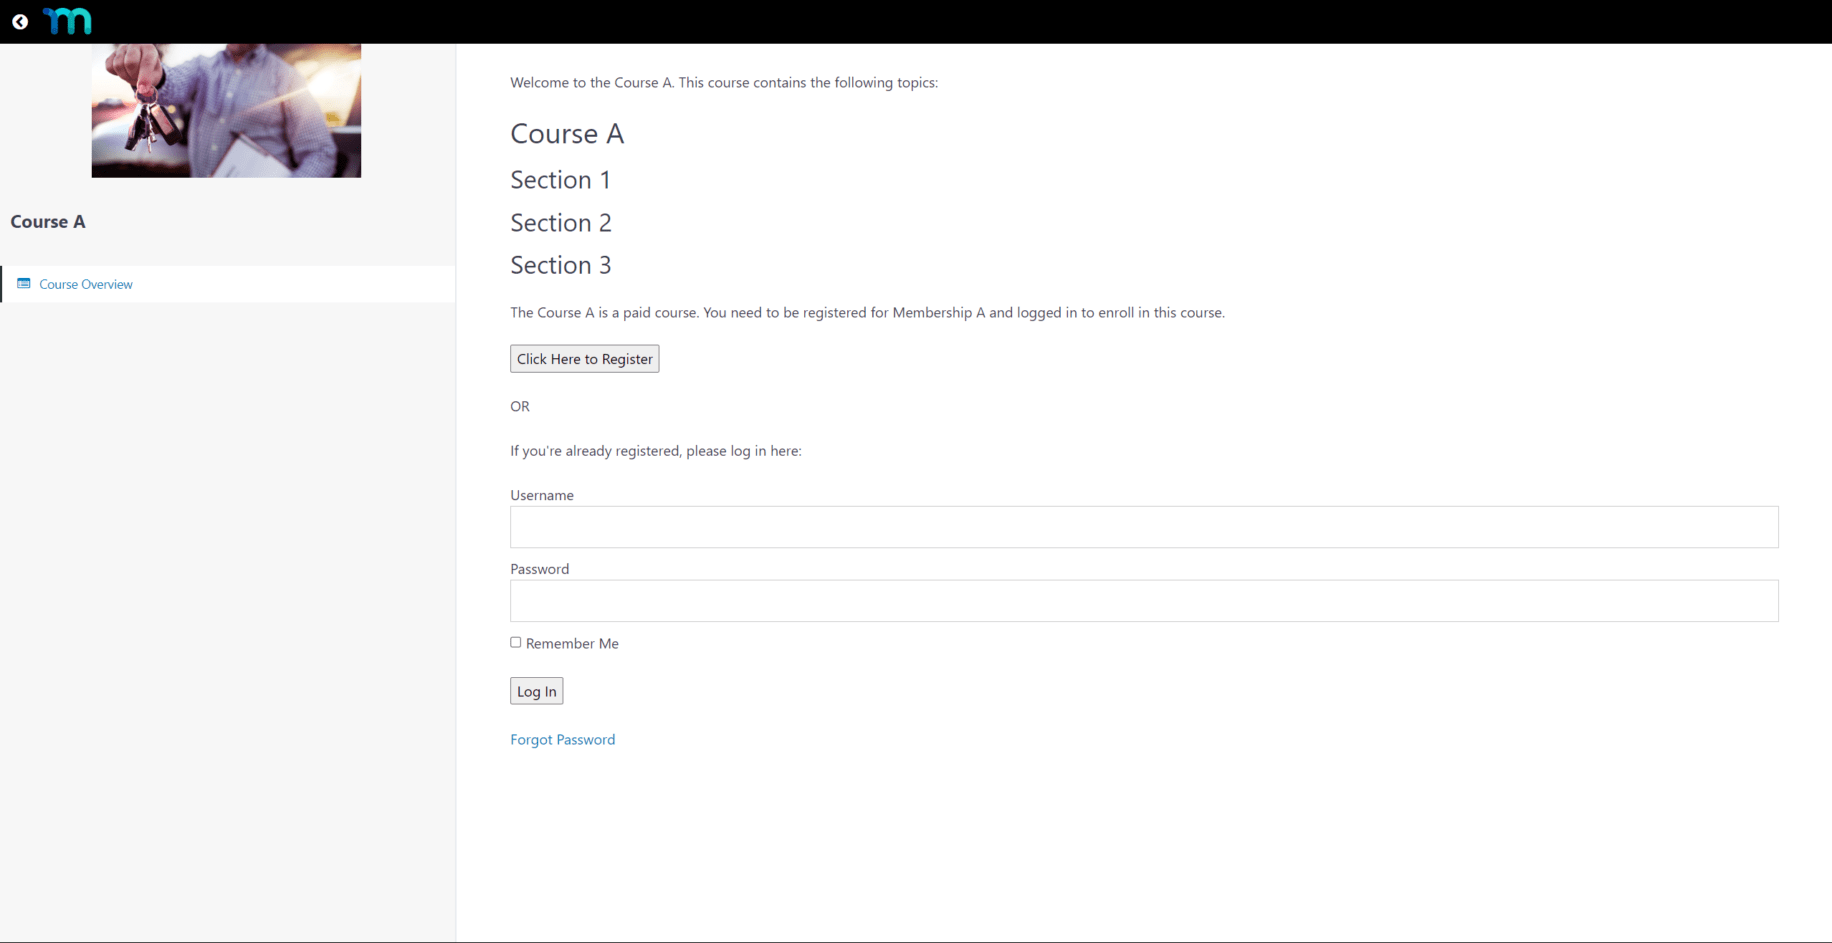Viewport: 1832px width, 943px height.
Task: Open the Forgot Password link
Action: pyautogui.click(x=563, y=740)
